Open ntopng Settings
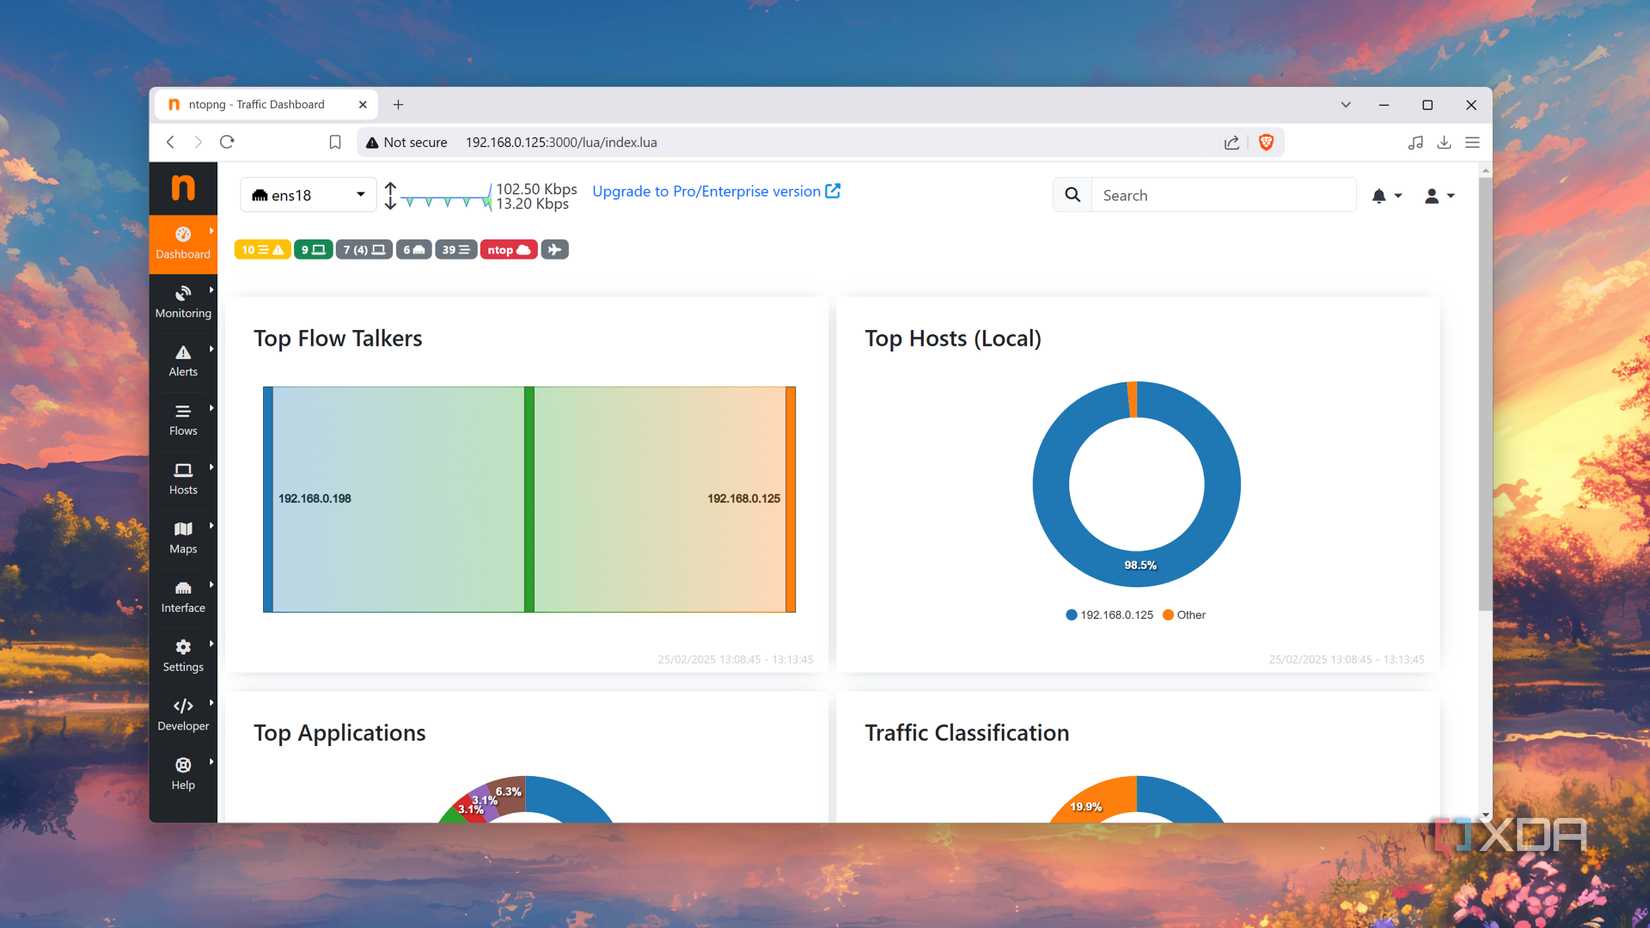 [x=183, y=656]
